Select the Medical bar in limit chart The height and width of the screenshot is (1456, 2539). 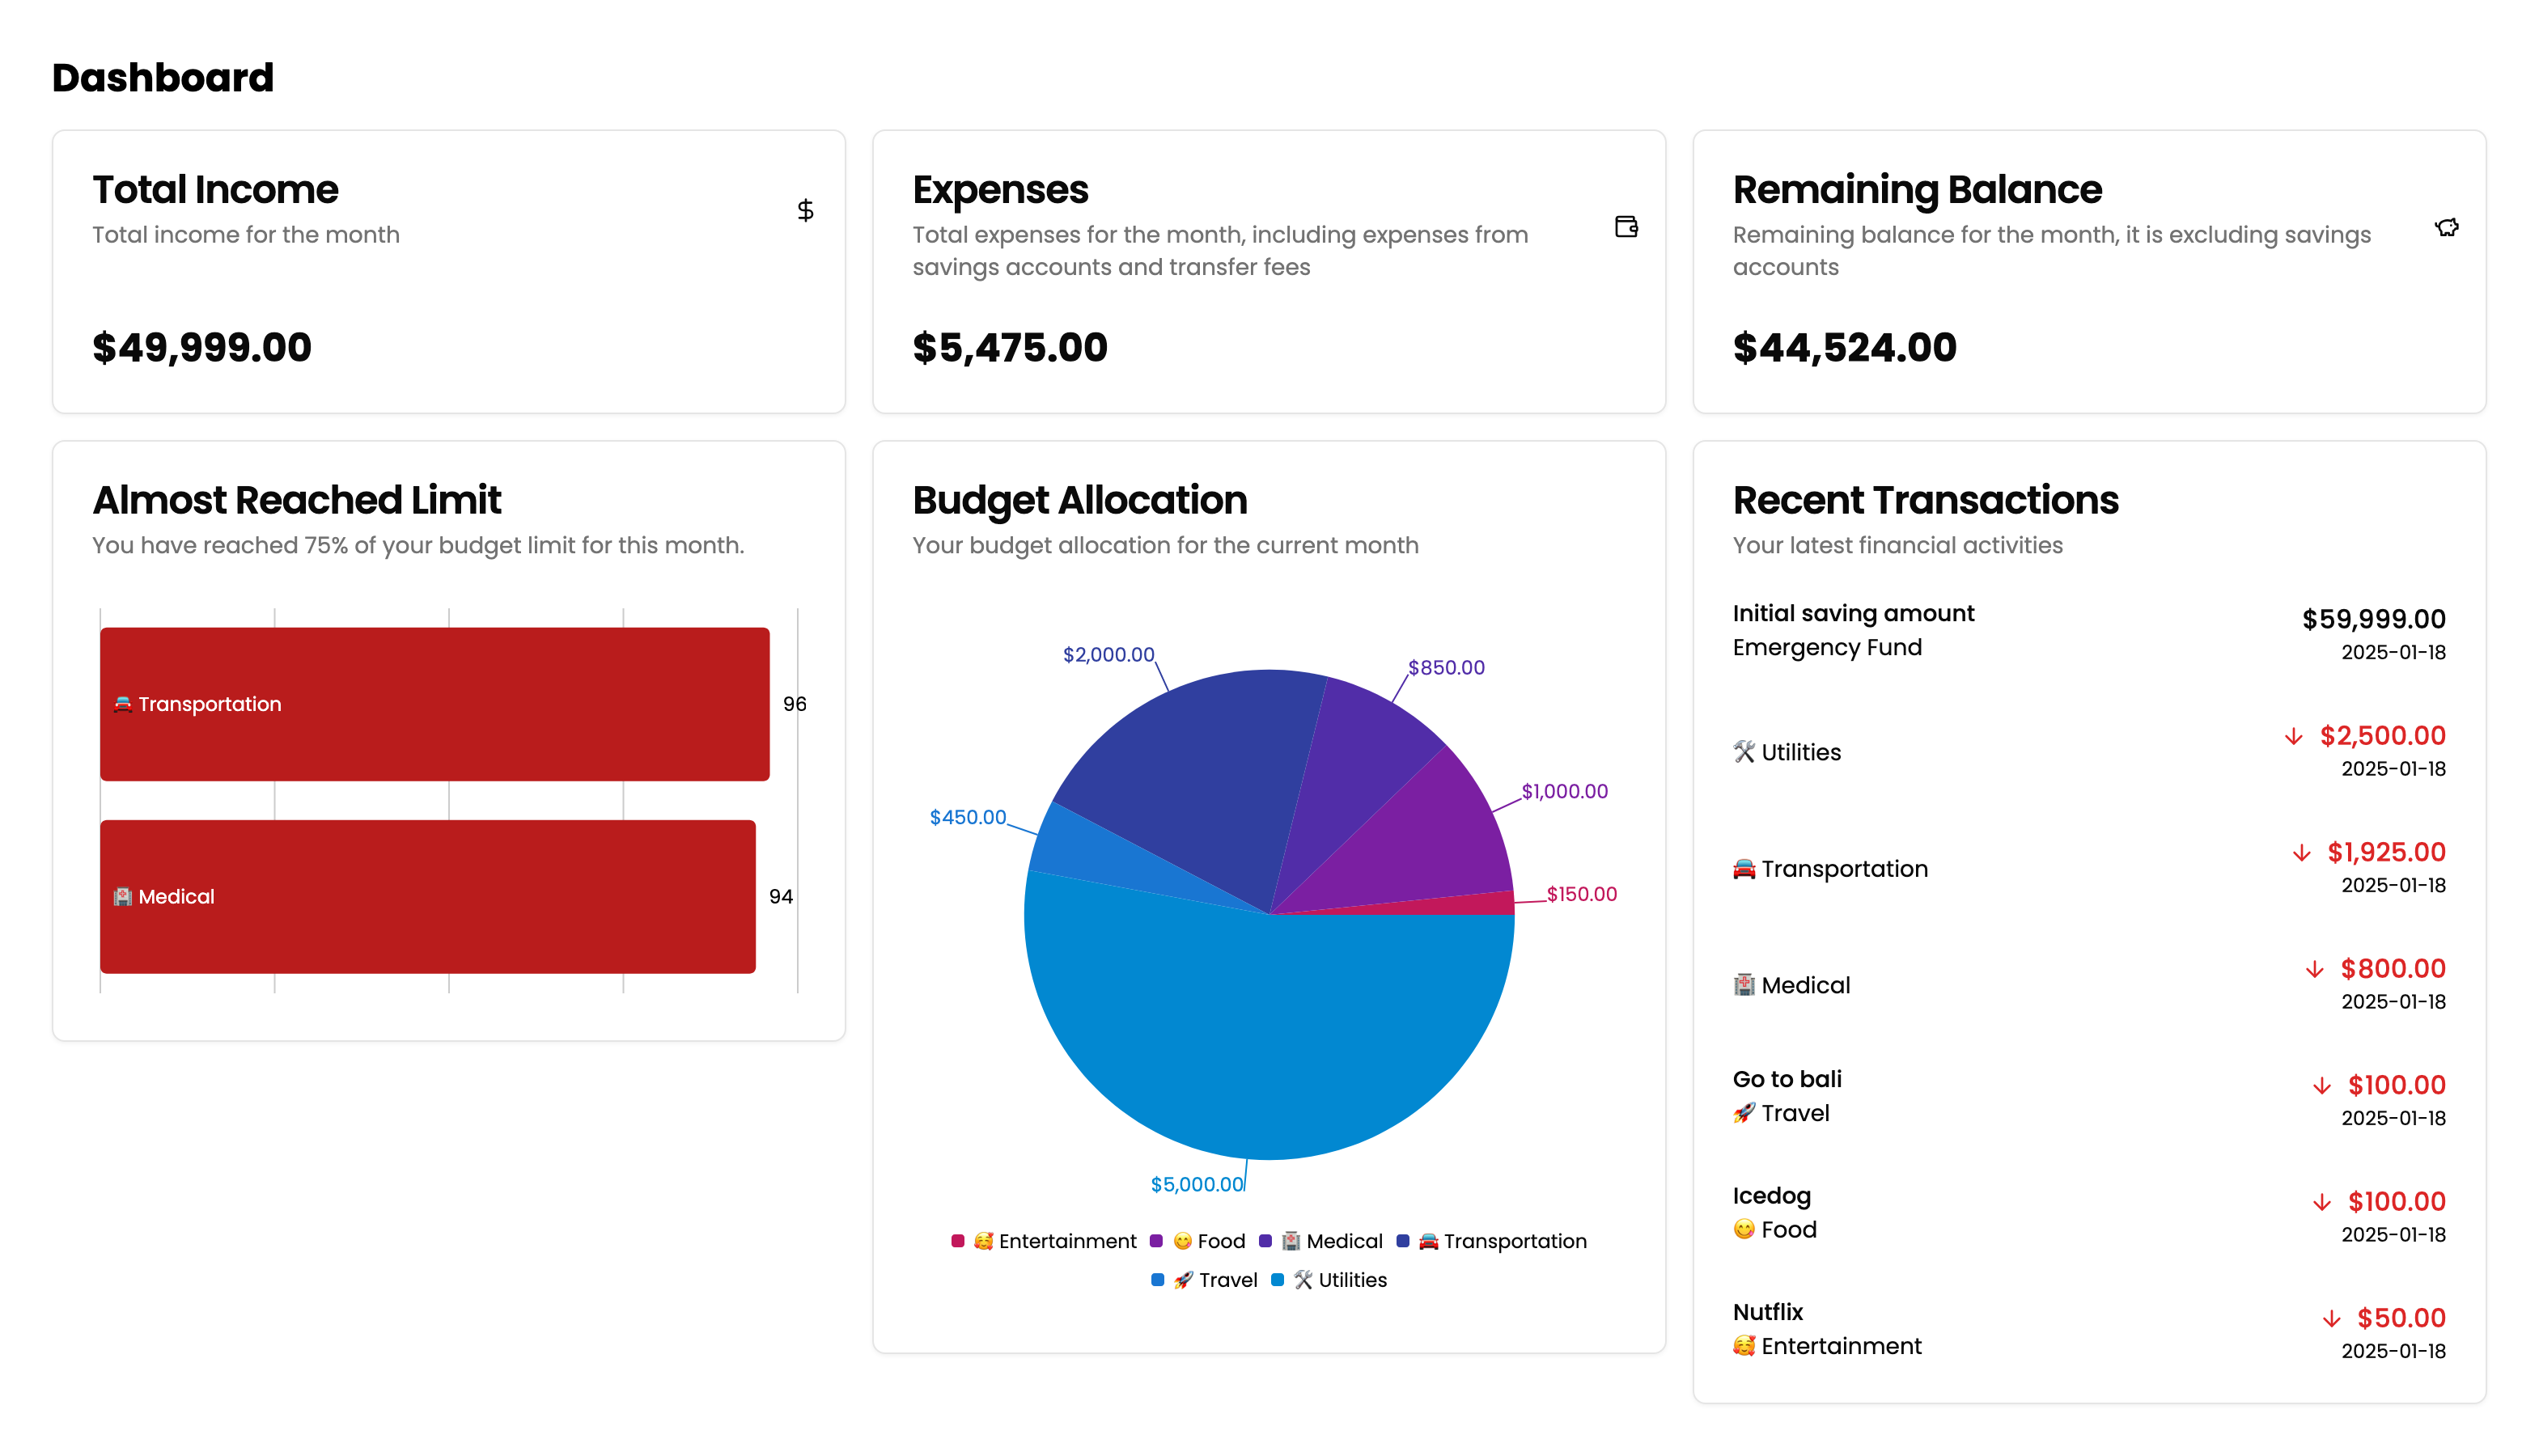pyautogui.click(x=428, y=897)
